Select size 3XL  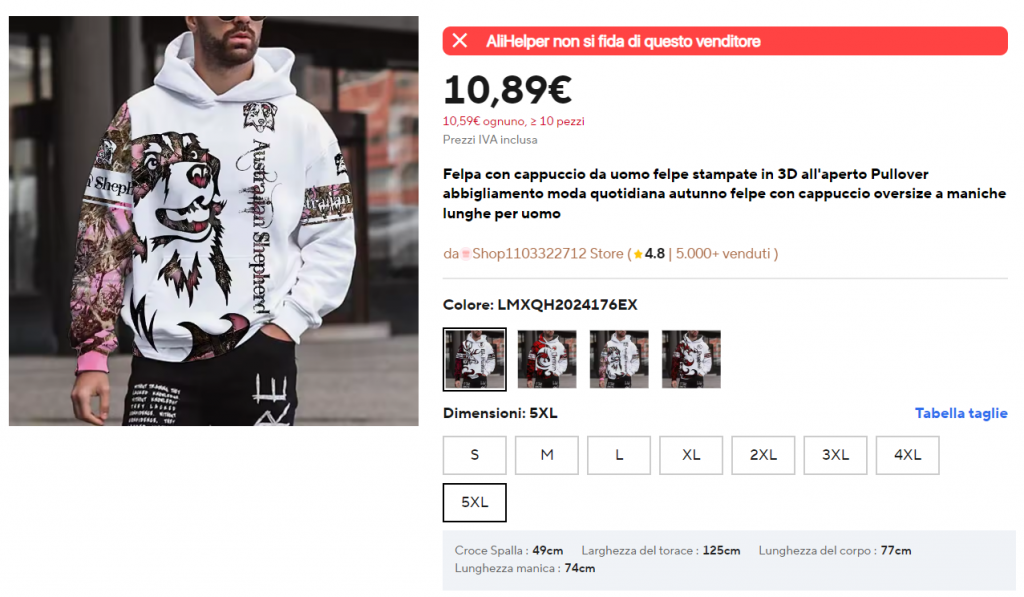click(x=835, y=455)
